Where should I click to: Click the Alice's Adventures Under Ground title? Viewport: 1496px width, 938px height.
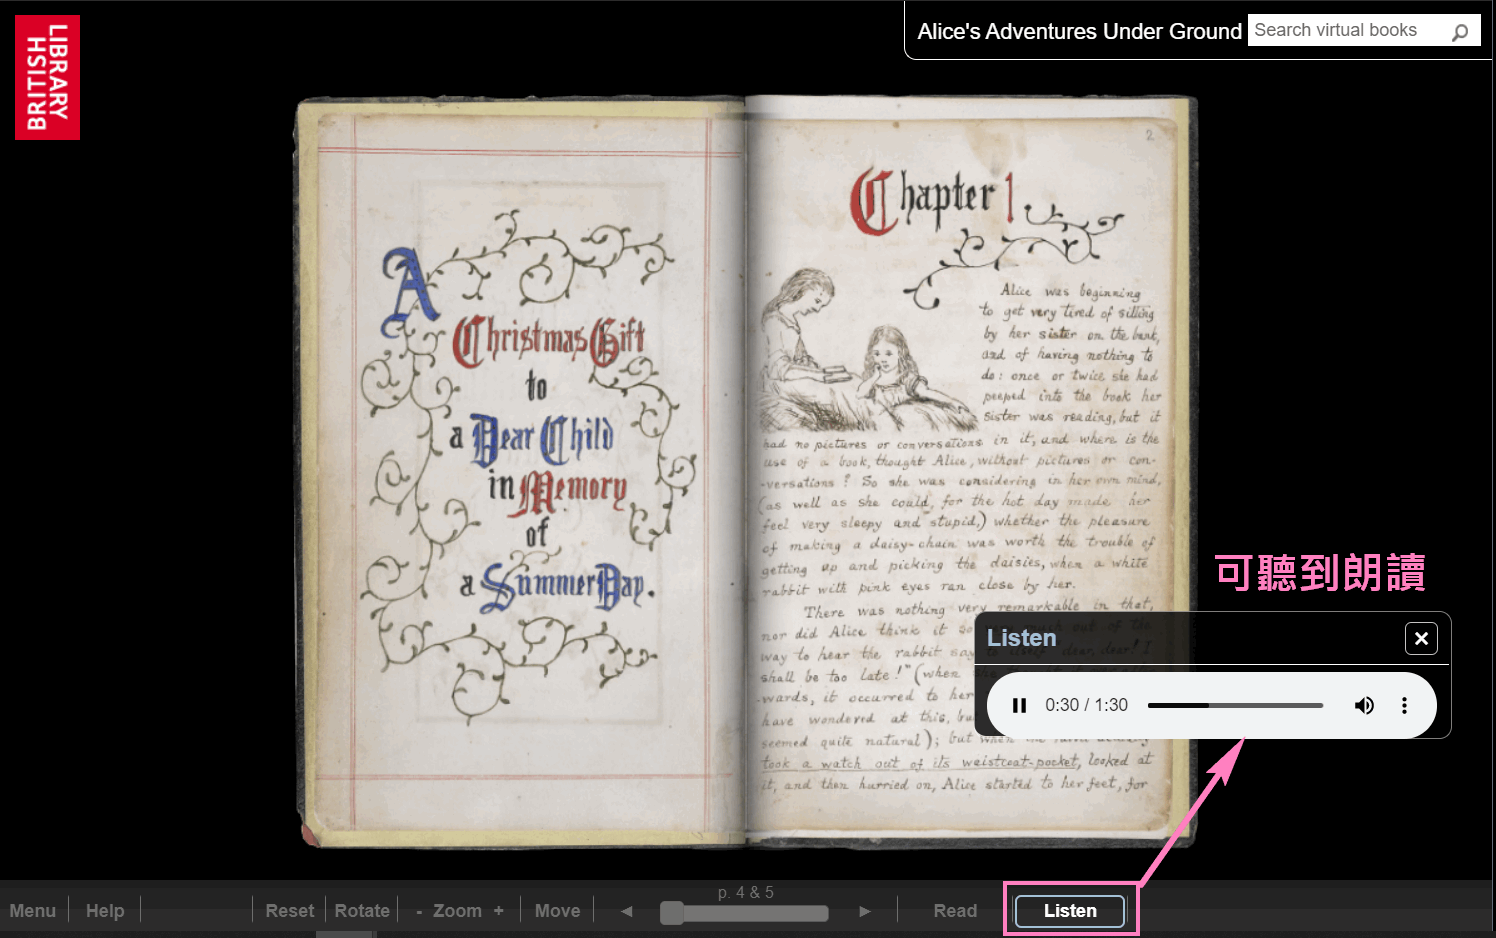(1079, 31)
